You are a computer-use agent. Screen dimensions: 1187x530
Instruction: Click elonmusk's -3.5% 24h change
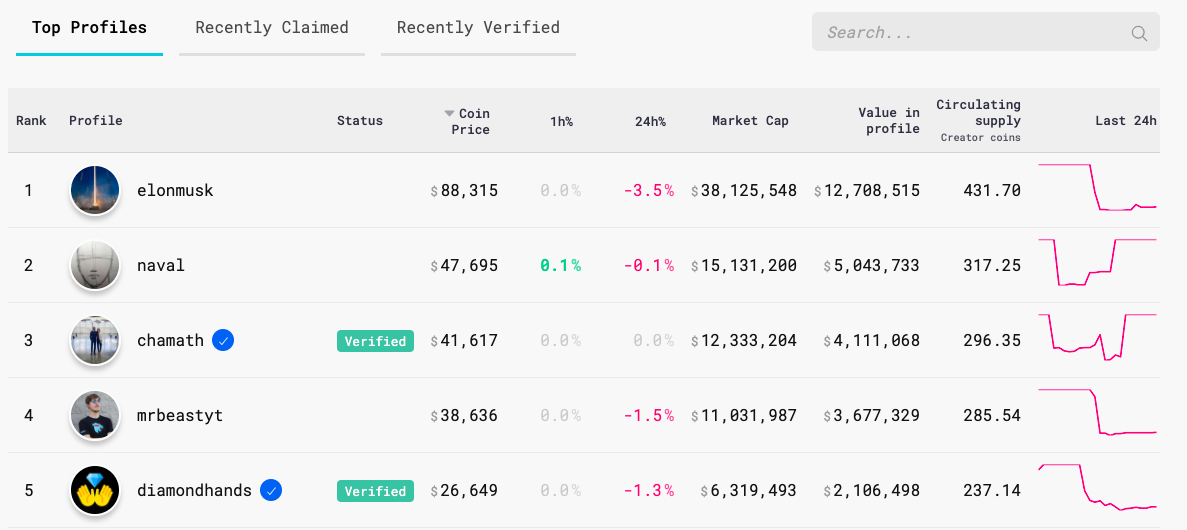pos(649,191)
